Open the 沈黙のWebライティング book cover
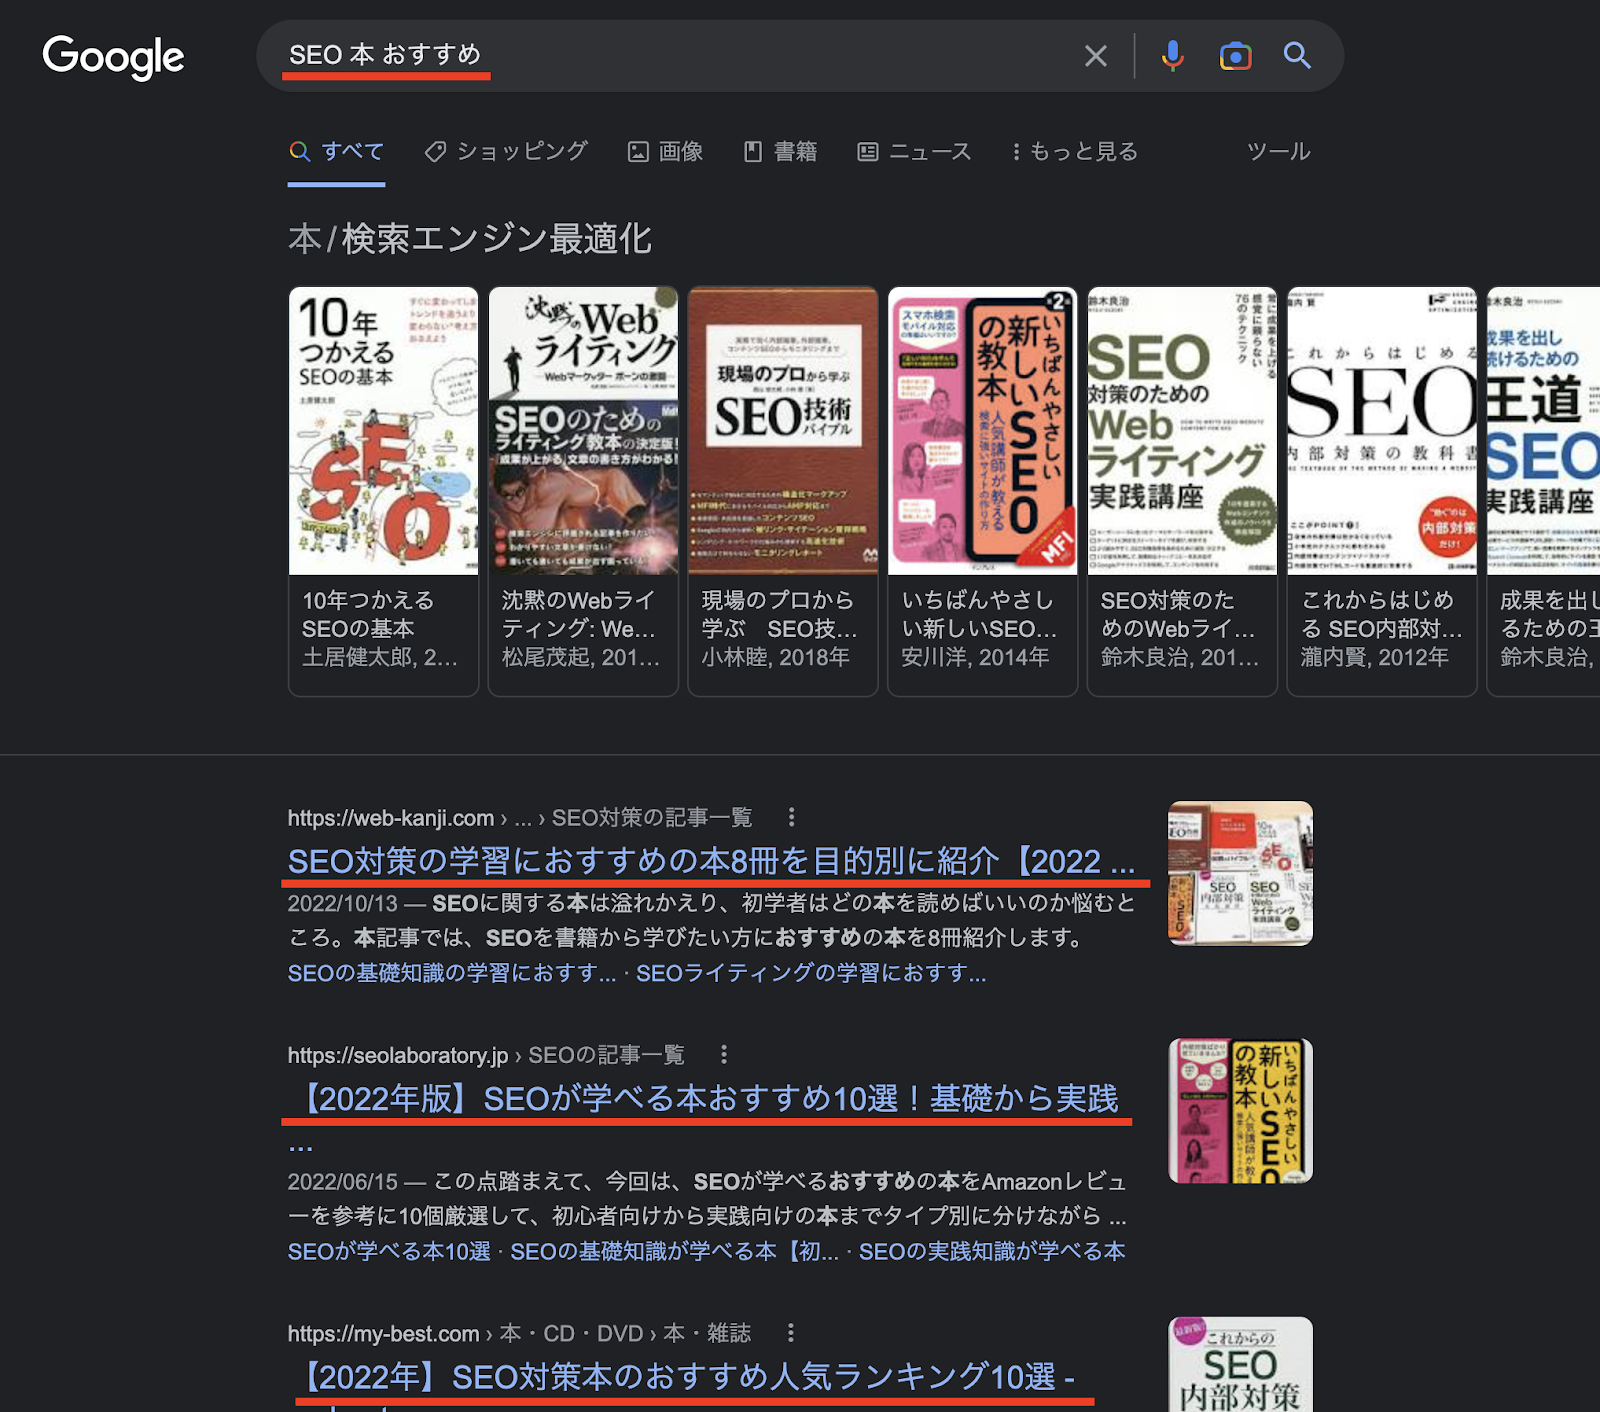This screenshot has height=1412, width=1600. click(583, 431)
